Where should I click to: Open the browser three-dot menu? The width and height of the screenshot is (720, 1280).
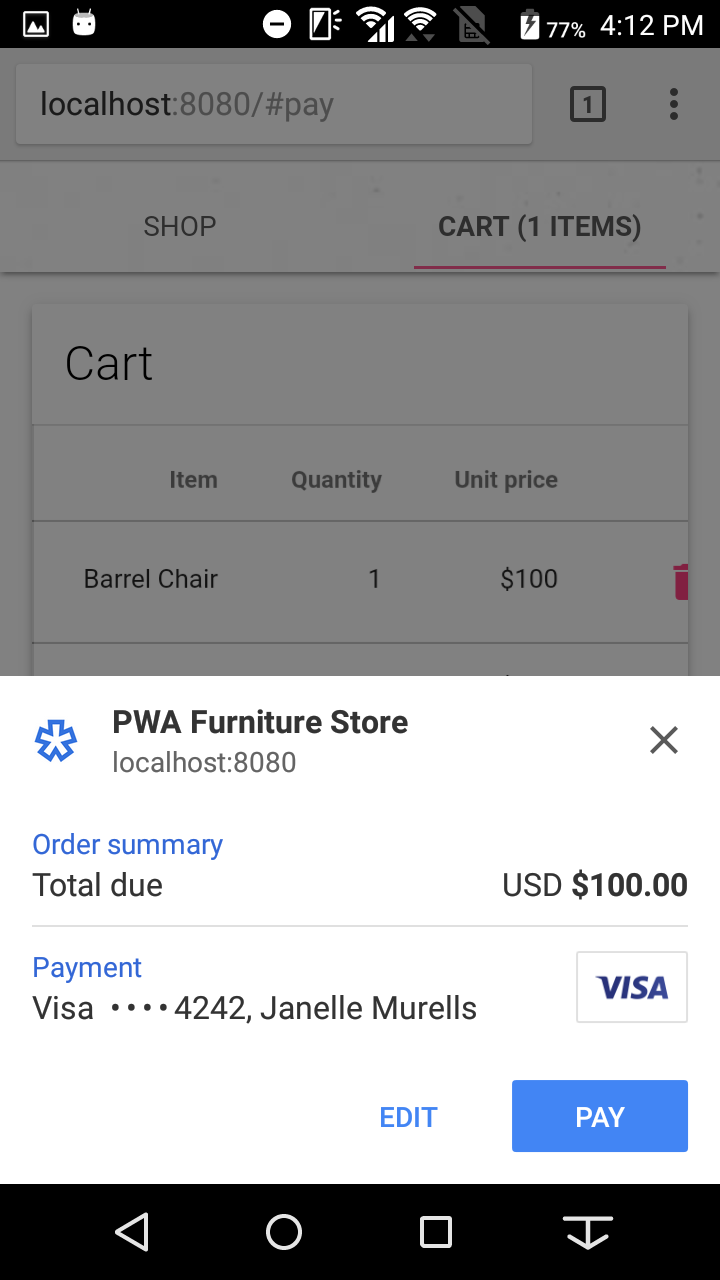[674, 104]
